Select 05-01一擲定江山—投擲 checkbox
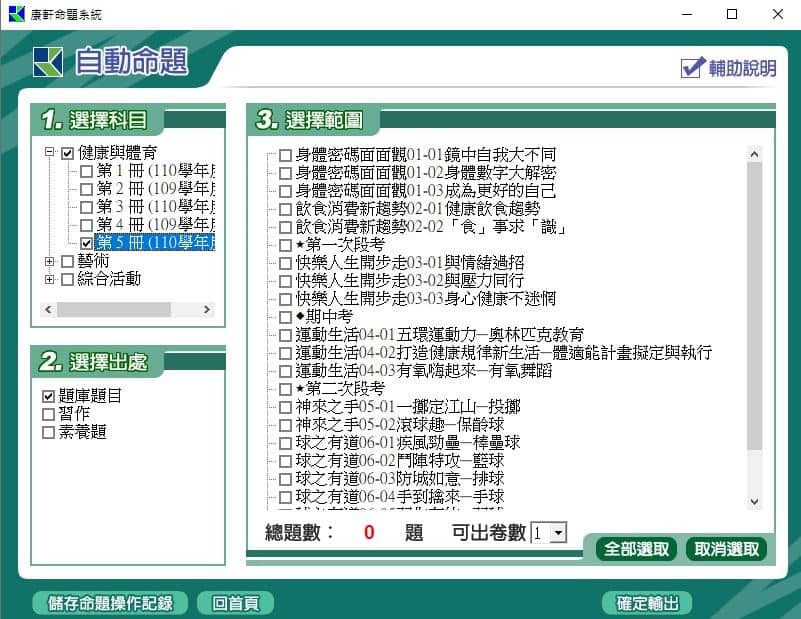The width and height of the screenshot is (801, 619). point(286,408)
